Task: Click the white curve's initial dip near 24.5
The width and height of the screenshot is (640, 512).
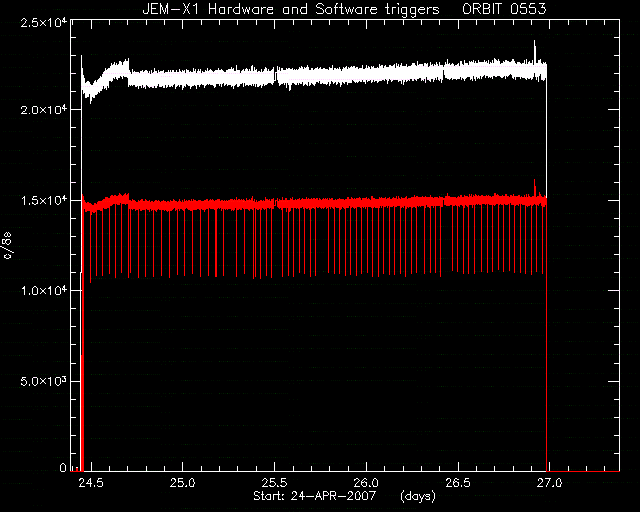Action: click(x=91, y=98)
